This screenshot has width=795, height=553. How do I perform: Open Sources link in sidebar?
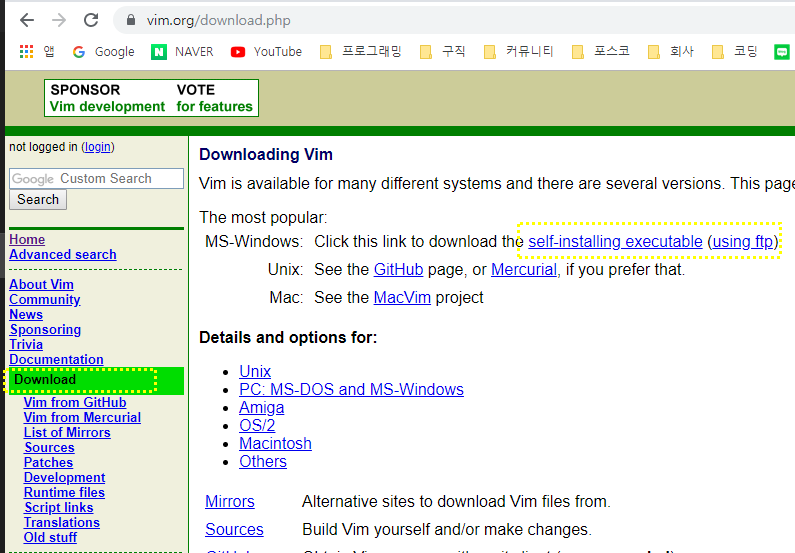coord(49,448)
